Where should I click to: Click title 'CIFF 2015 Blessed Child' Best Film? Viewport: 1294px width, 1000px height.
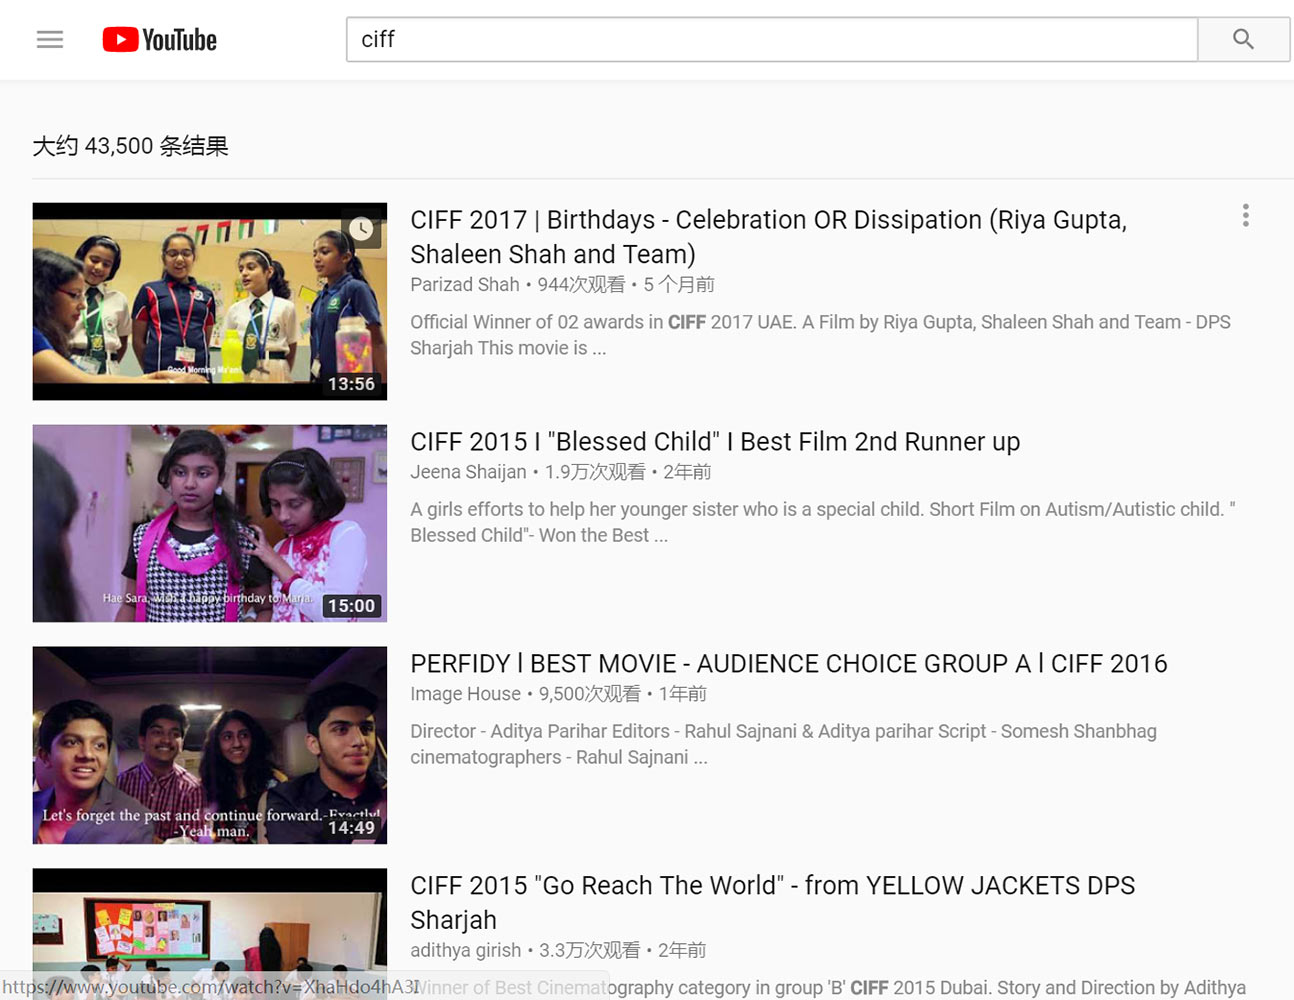[714, 442]
